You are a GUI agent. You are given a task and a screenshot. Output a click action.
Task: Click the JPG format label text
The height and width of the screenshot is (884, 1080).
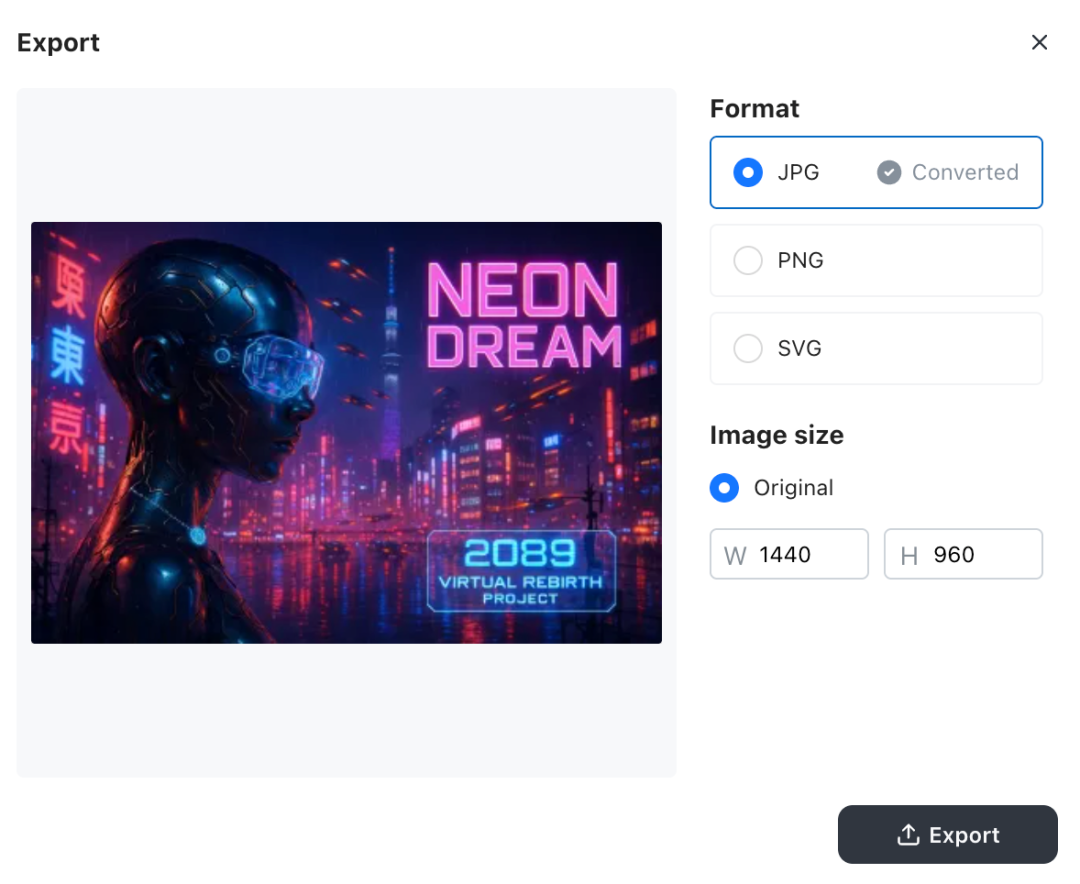click(798, 172)
